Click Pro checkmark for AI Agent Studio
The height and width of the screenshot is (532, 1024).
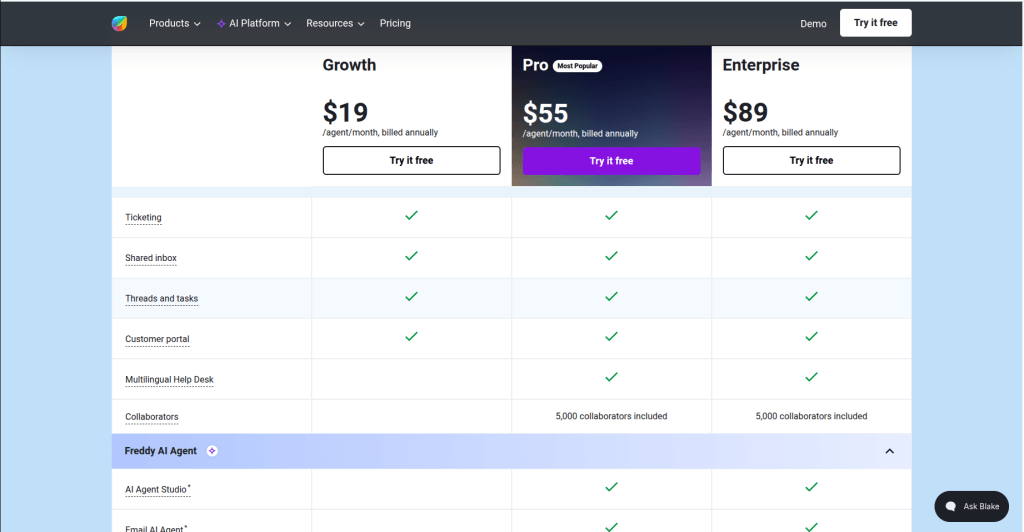(611, 487)
